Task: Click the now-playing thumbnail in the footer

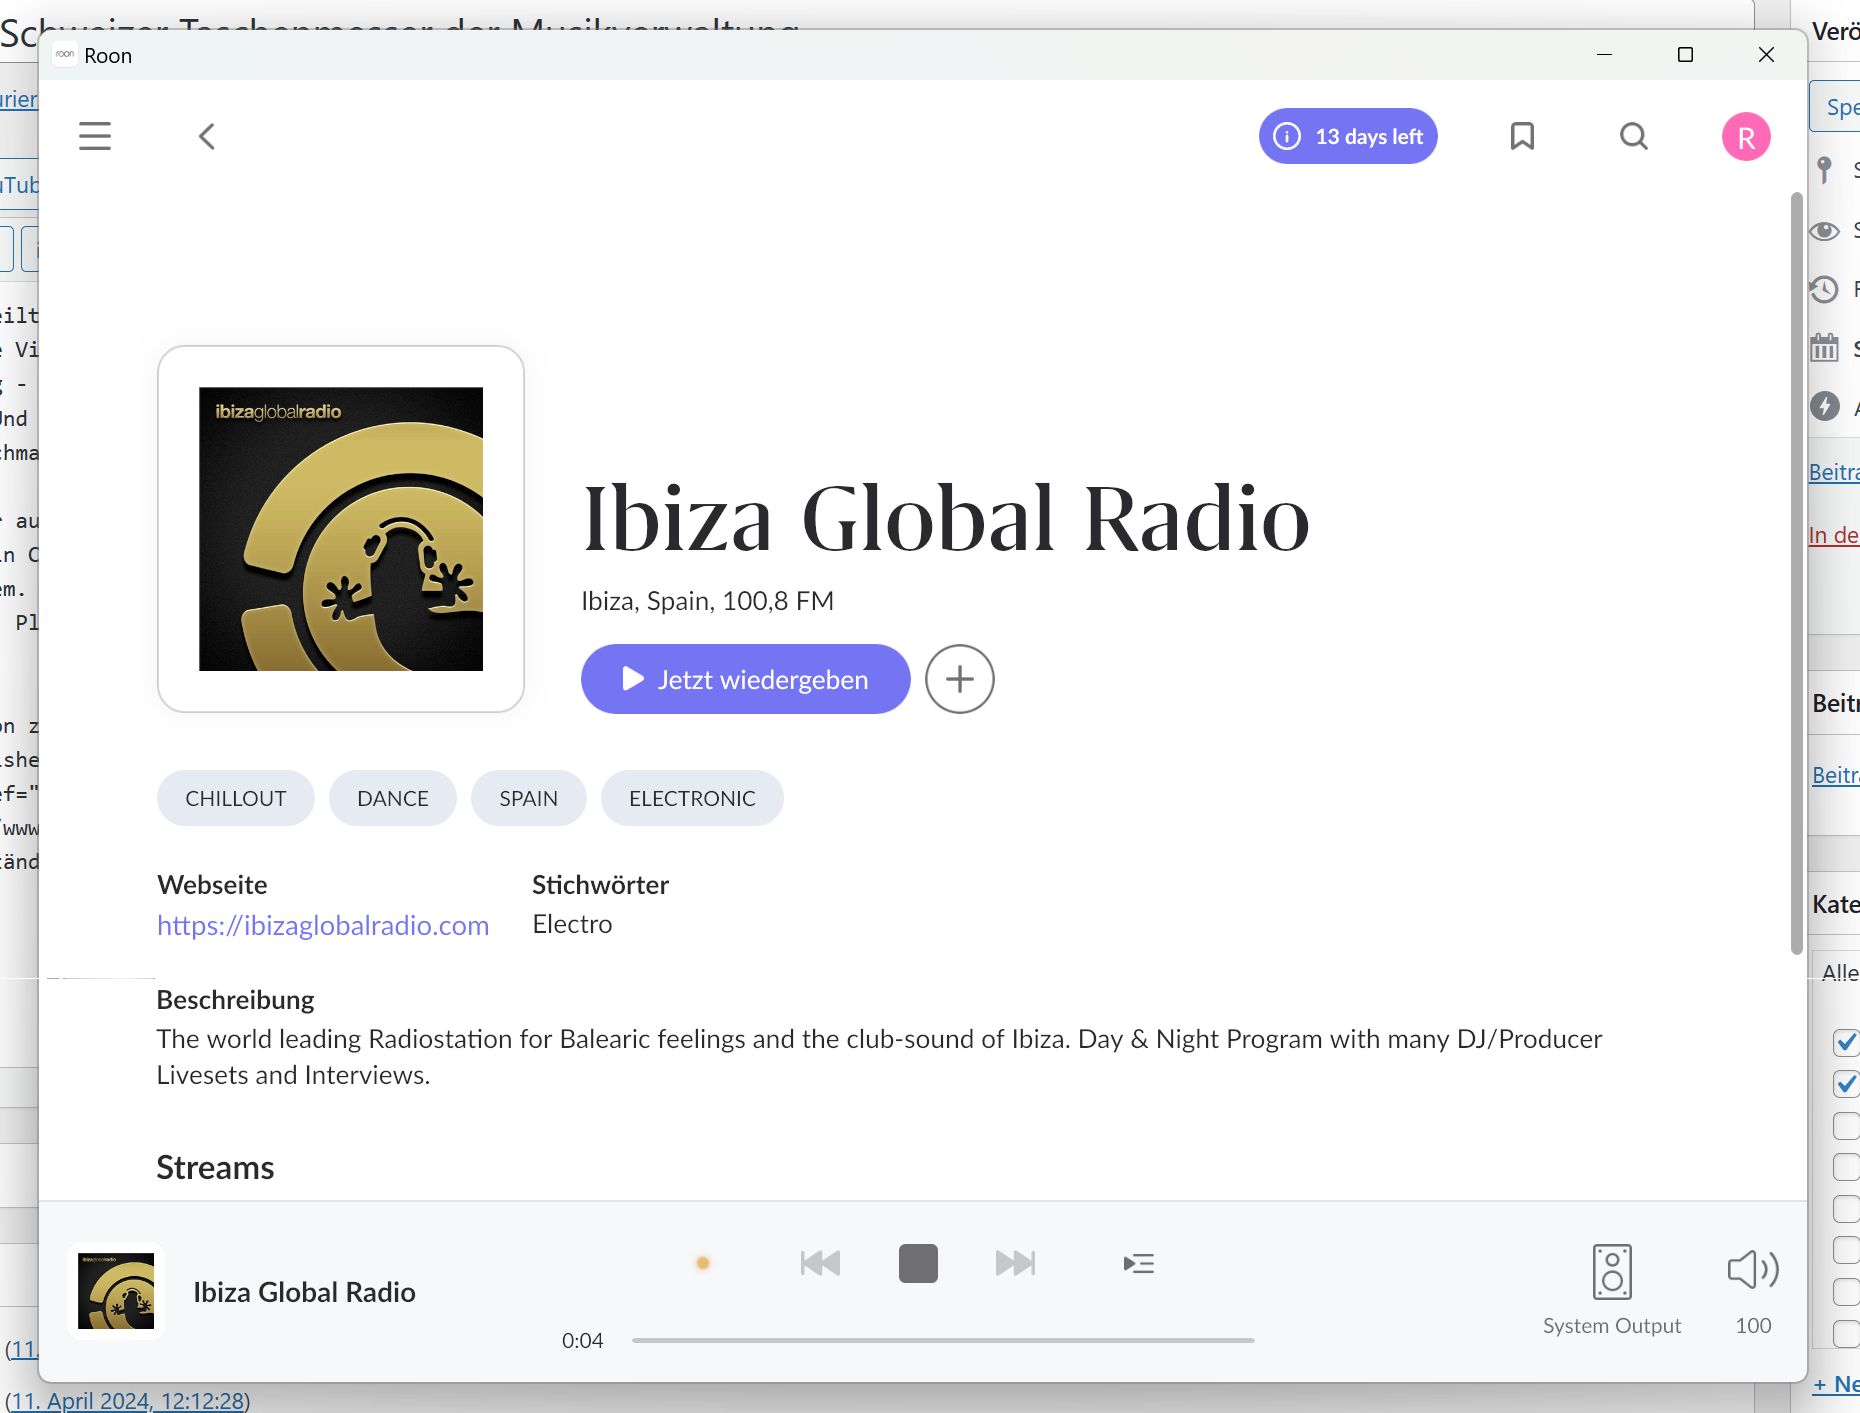Action: click(x=116, y=1291)
